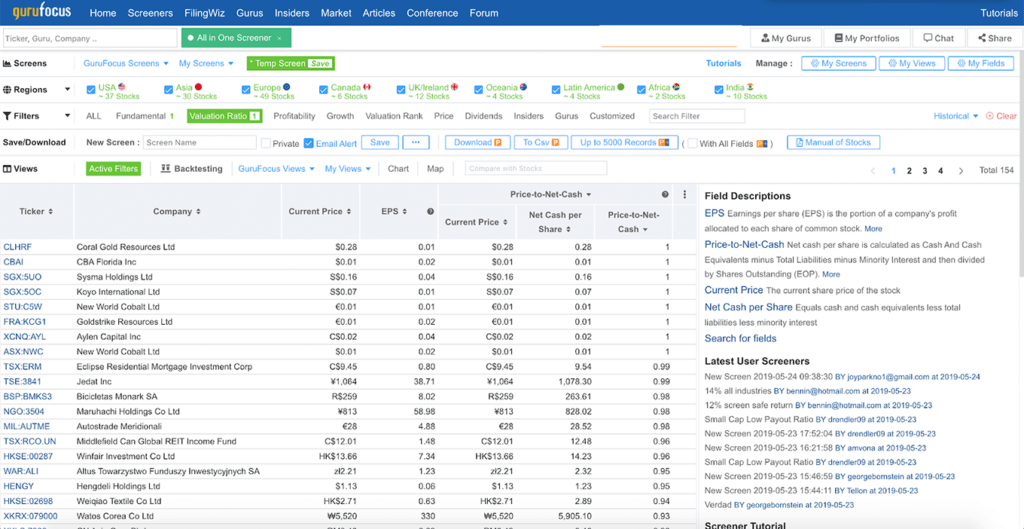The width and height of the screenshot is (1024, 529).
Task: Enable the Private checkbox
Action: pos(266,143)
